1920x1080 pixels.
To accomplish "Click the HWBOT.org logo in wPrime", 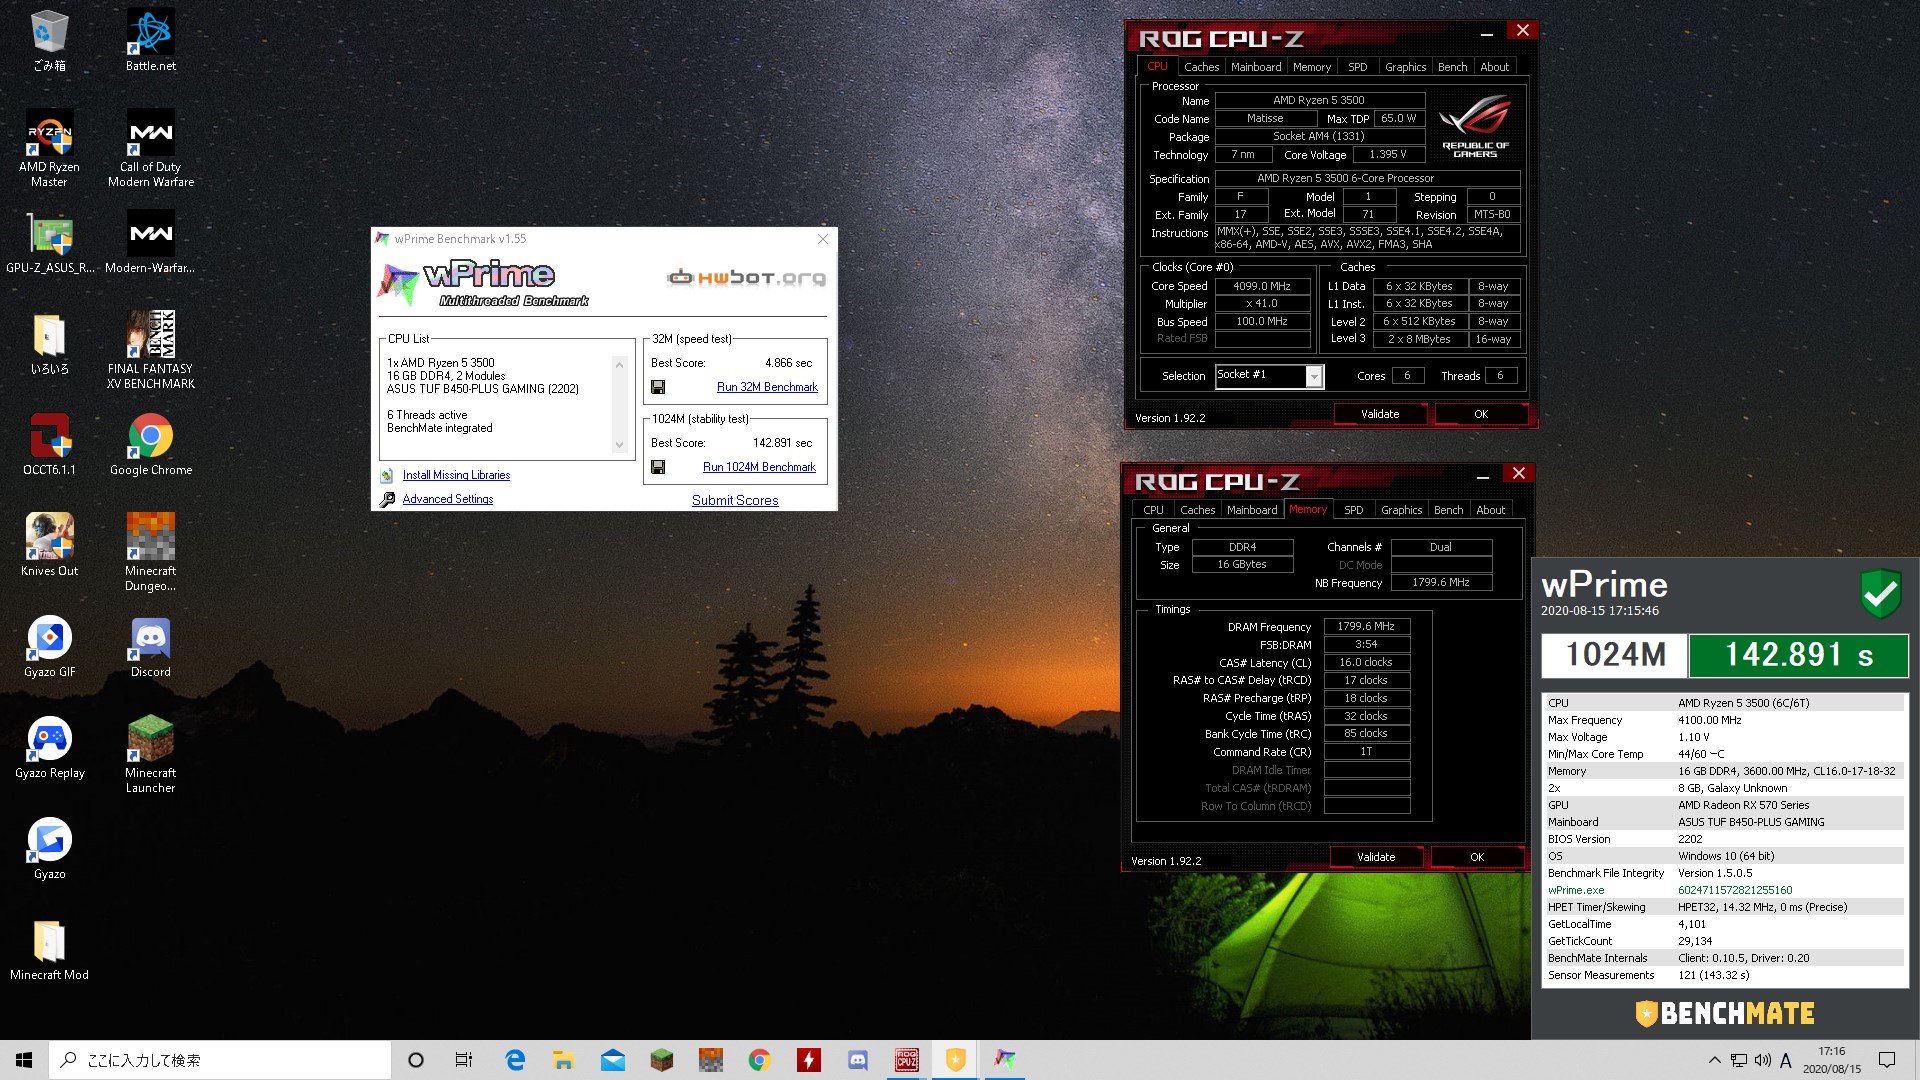I will [747, 277].
